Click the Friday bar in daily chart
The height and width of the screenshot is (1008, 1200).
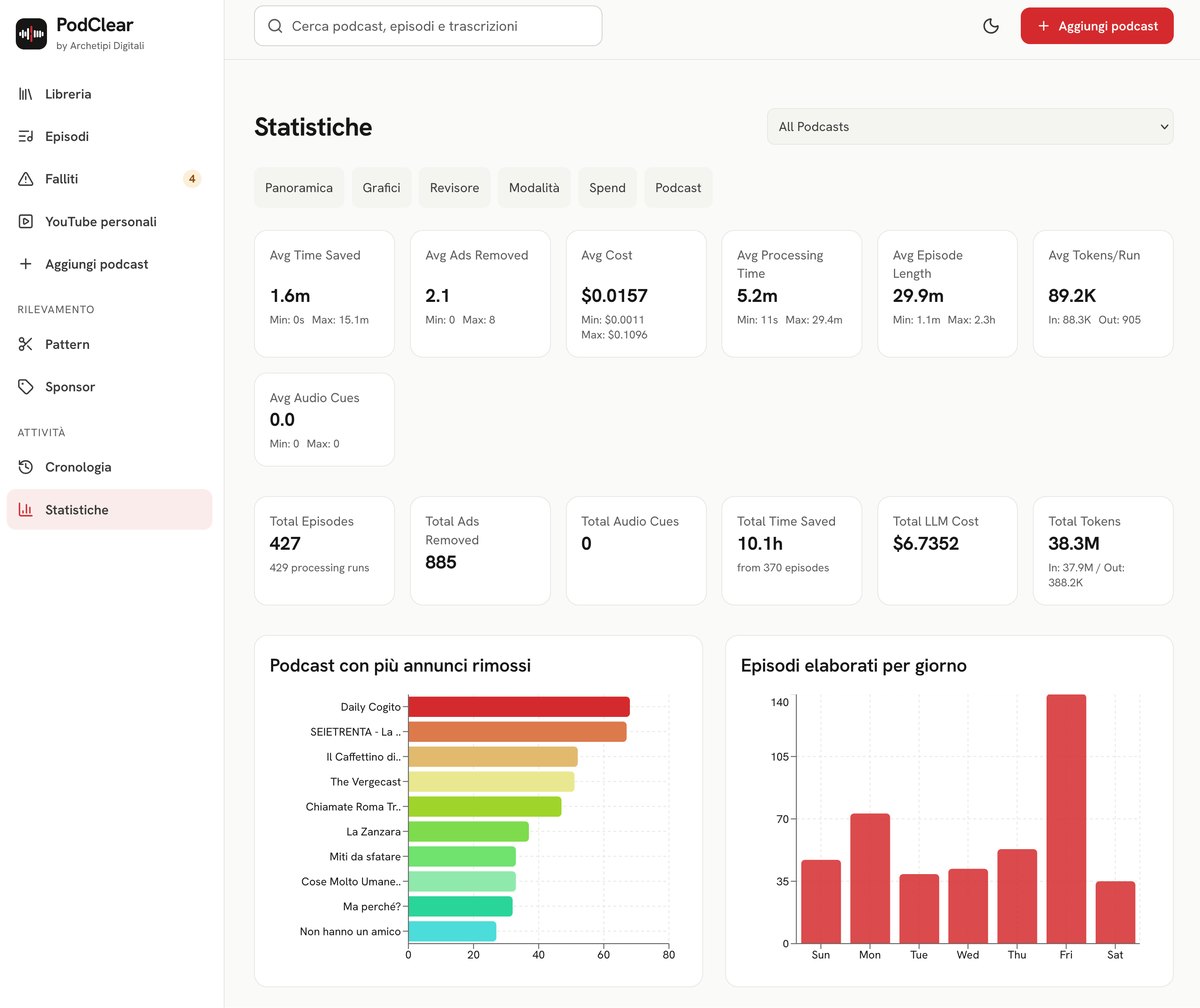[1066, 819]
